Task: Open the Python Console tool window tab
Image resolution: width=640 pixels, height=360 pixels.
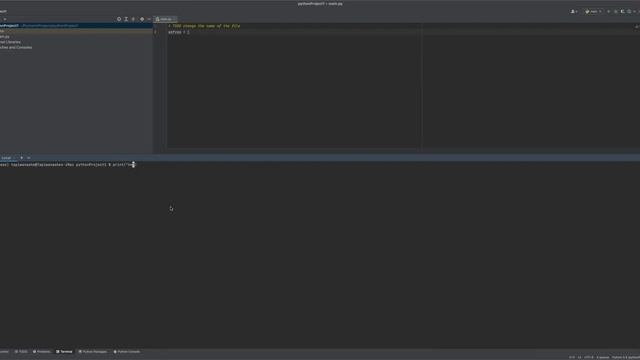Action: pyautogui.click(x=127, y=352)
